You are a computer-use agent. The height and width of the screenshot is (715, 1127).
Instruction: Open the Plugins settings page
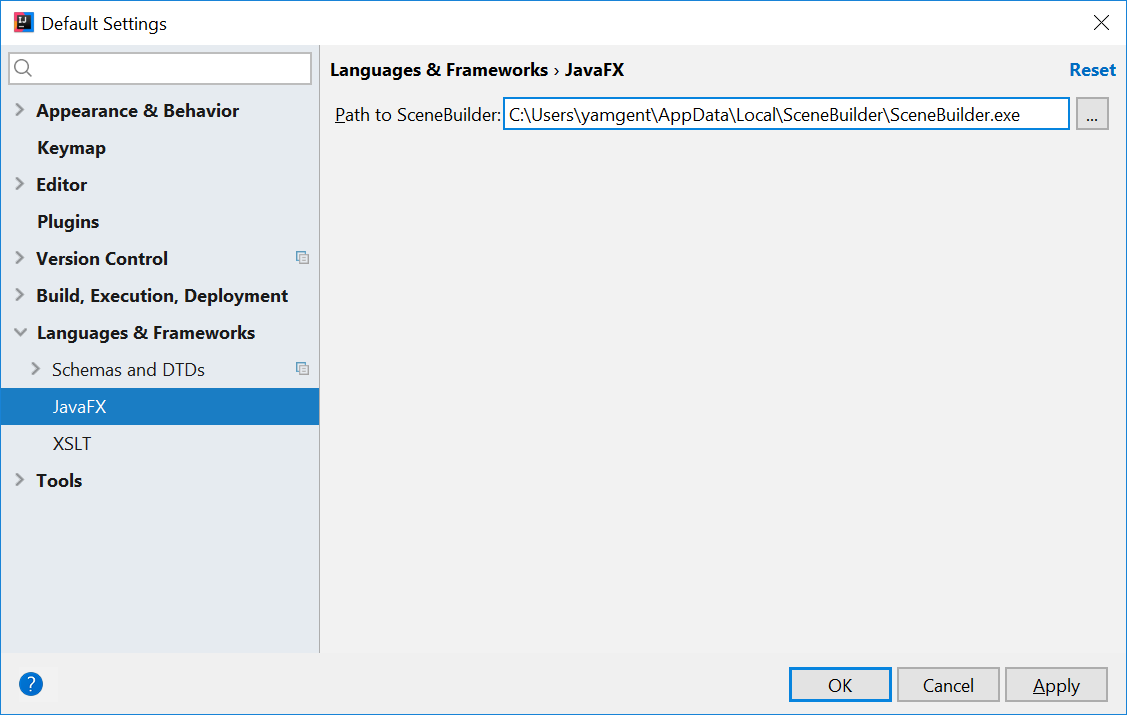pos(67,221)
